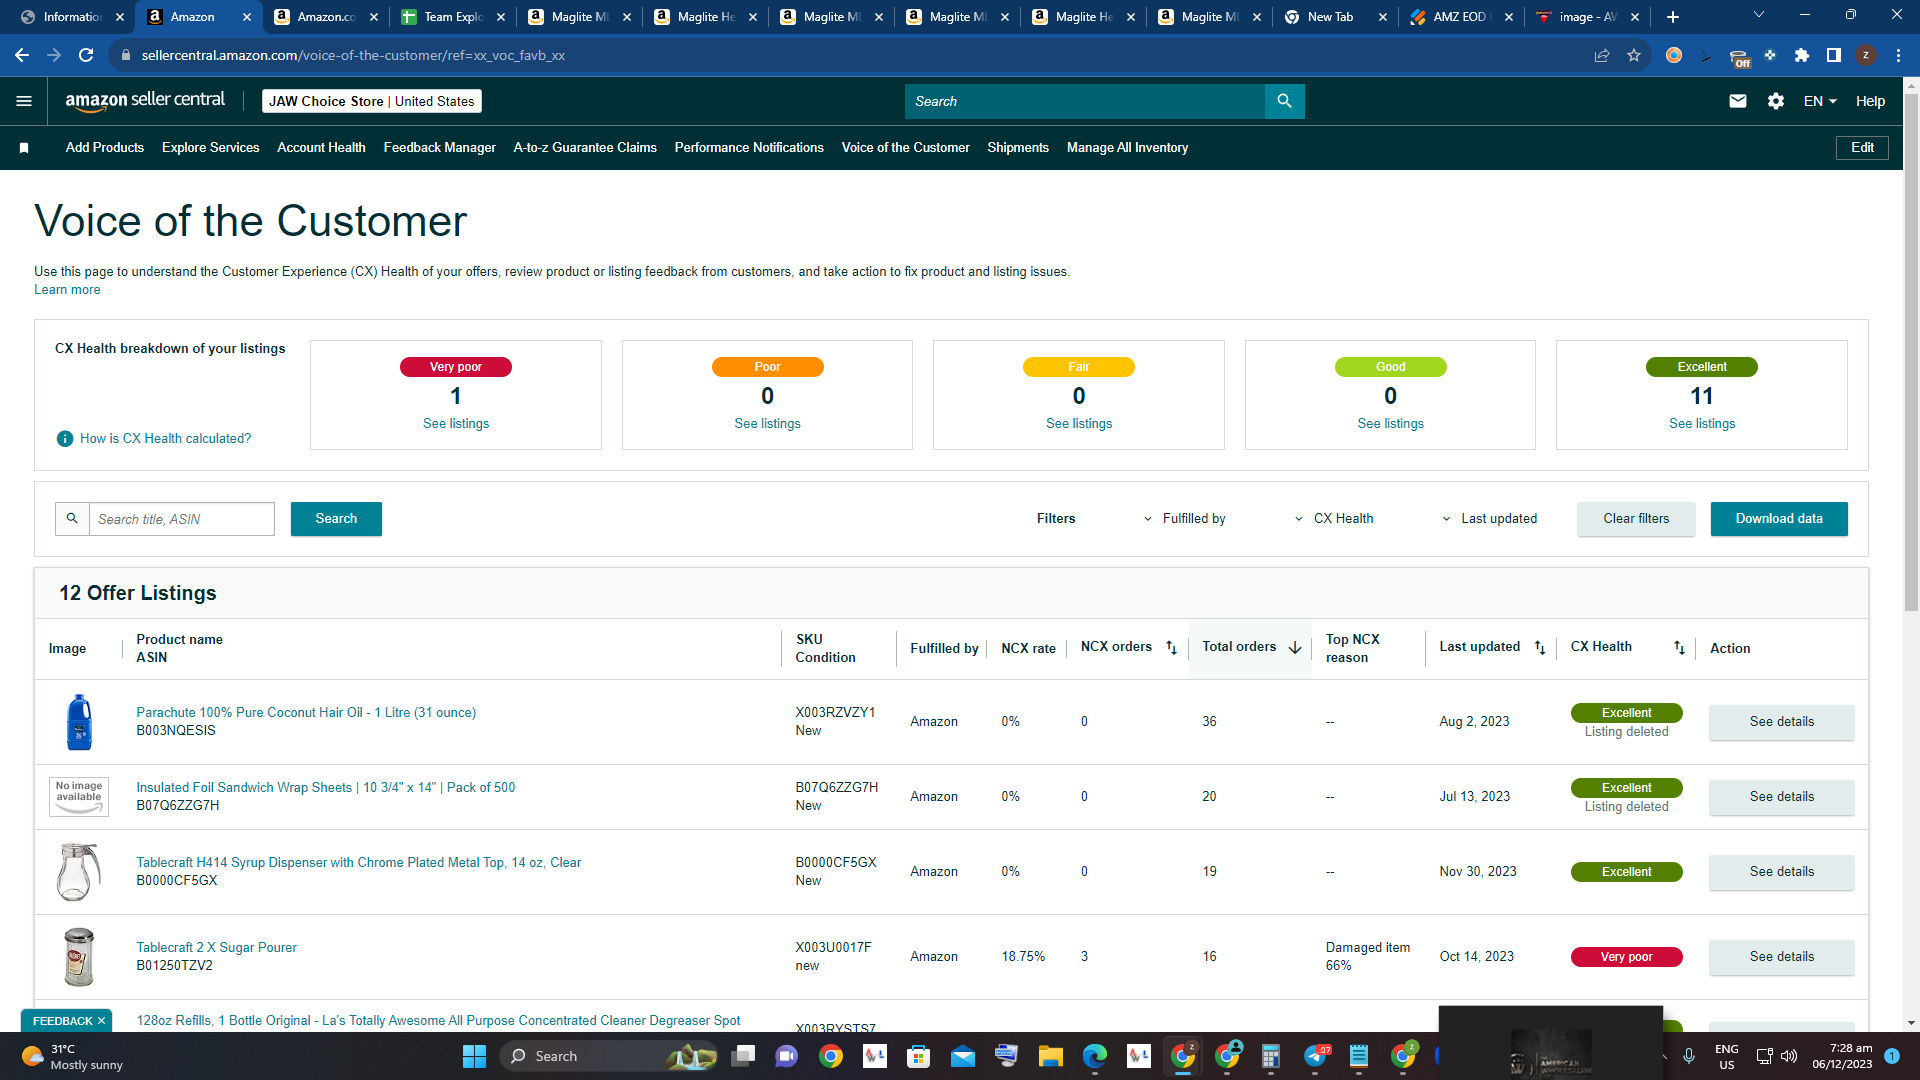Image resolution: width=1920 pixels, height=1080 pixels.
Task: Go to Manage All Inventory
Action: tap(1127, 148)
